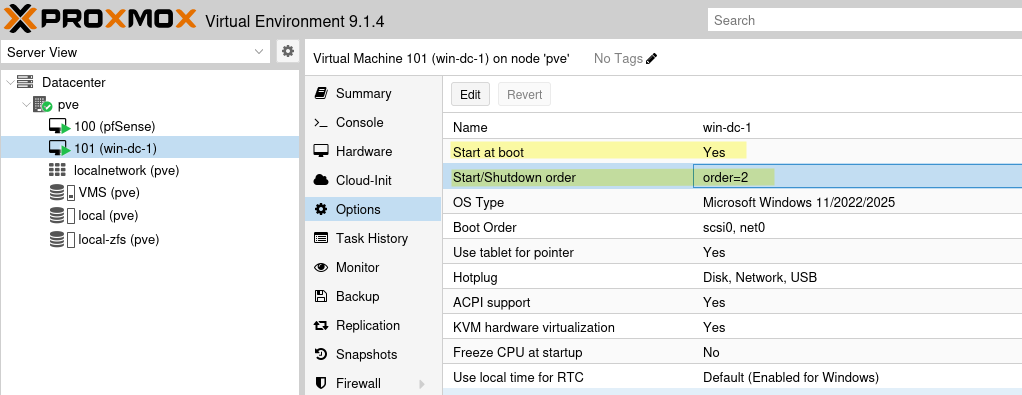The width and height of the screenshot is (1022, 395).
Task: Click the 101 (win-dc-1) VM monitor icon
Action: (x=59, y=149)
